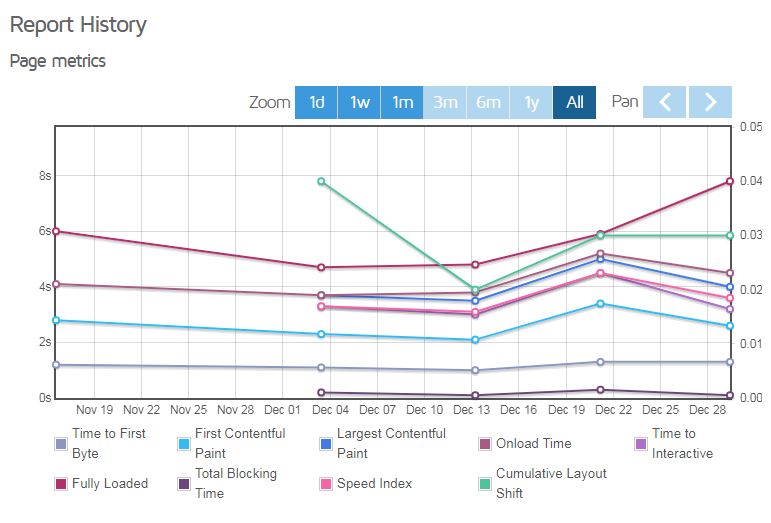Screen dimensions: 771x523
Task: Select the 1m zoom range
Action: [402, 102]
